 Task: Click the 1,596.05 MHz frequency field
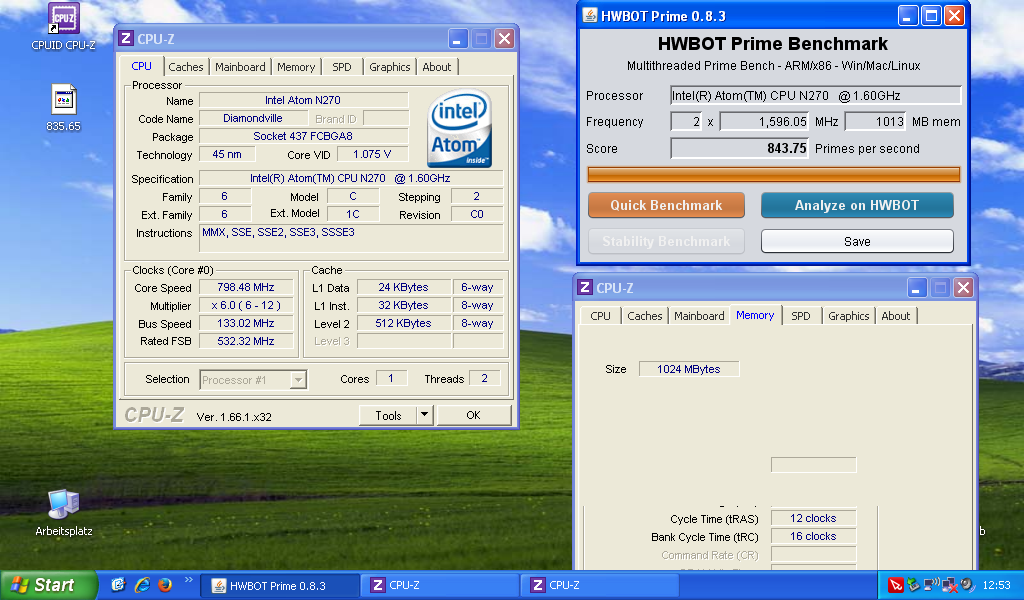[765, 121]
